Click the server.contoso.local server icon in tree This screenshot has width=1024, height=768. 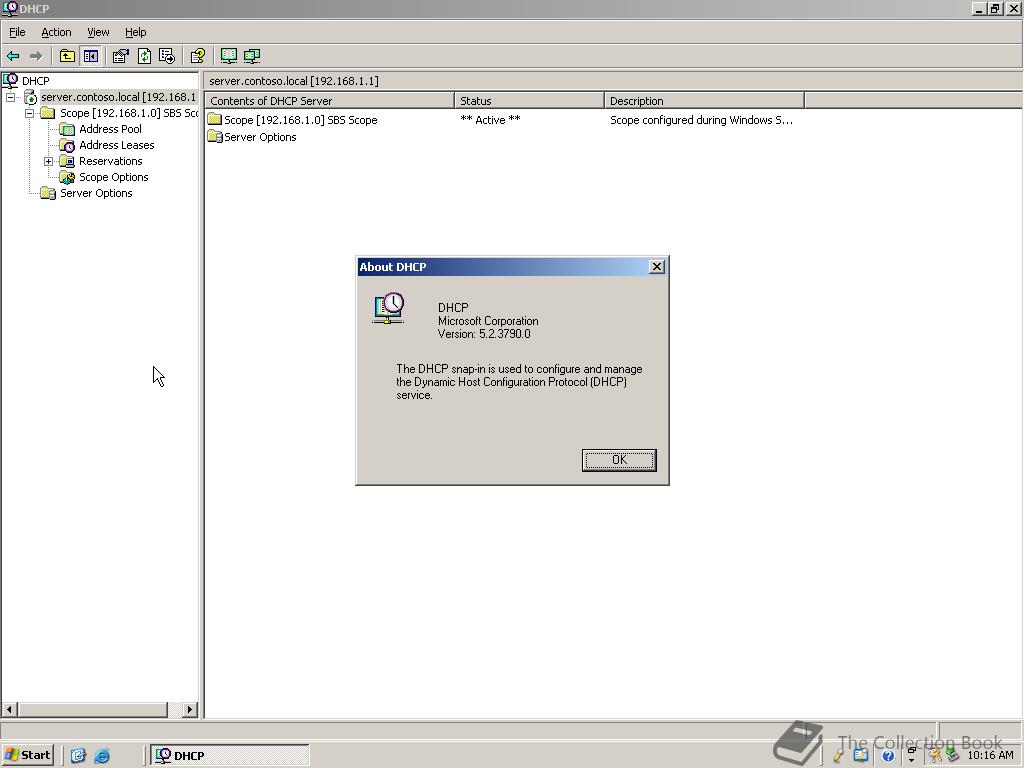[x=30, y=97]
